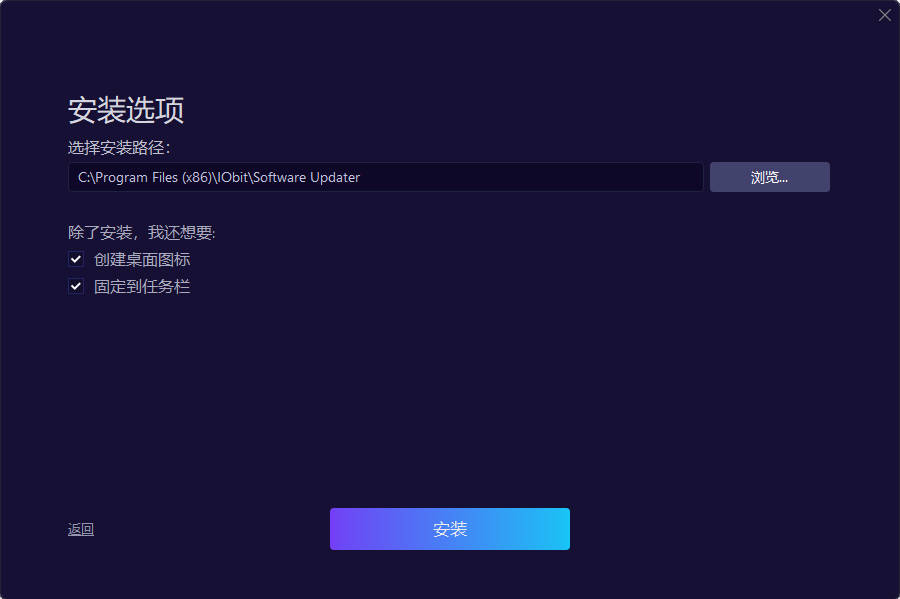900x599 pixels.
Task: Click the 除了安装，我还想要 label
Action: 141,232
